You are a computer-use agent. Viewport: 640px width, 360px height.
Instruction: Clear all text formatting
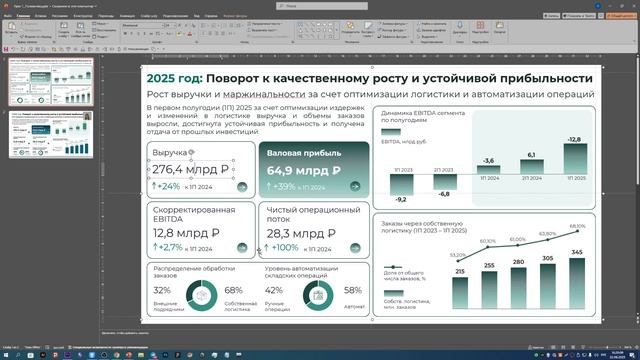point(192,25)
